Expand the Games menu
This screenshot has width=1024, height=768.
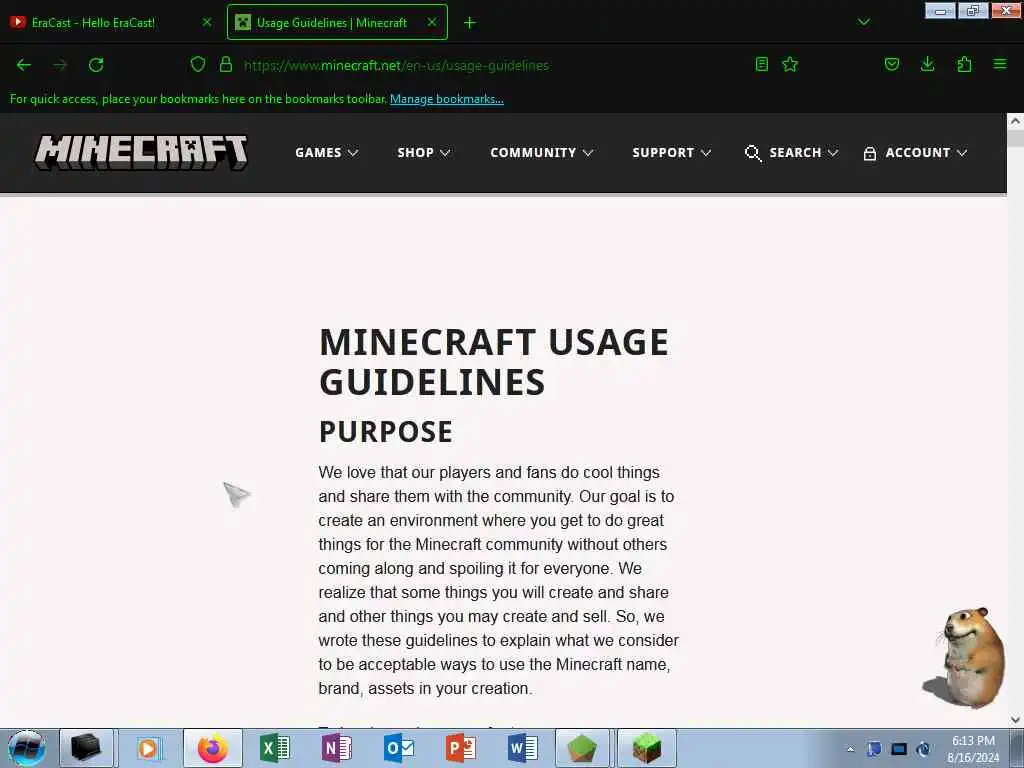pyautogui.click(x=327, y=152)
